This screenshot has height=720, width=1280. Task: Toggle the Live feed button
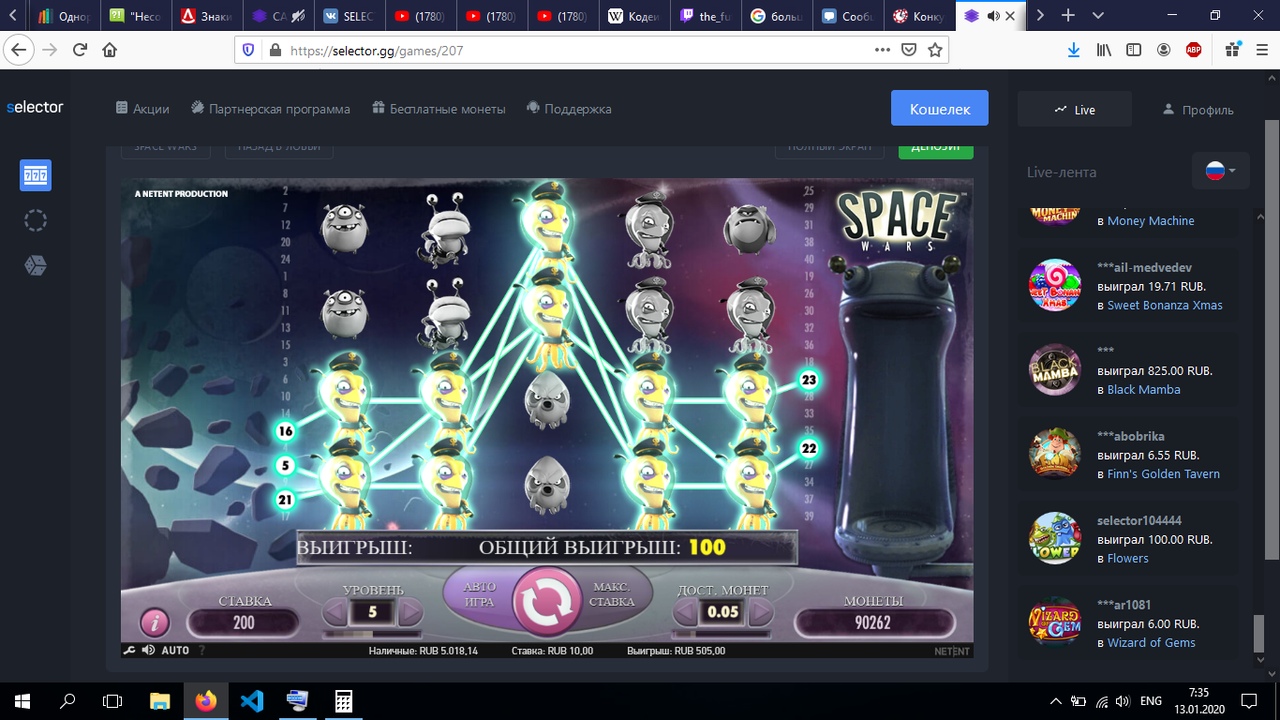coord(1075,109)
